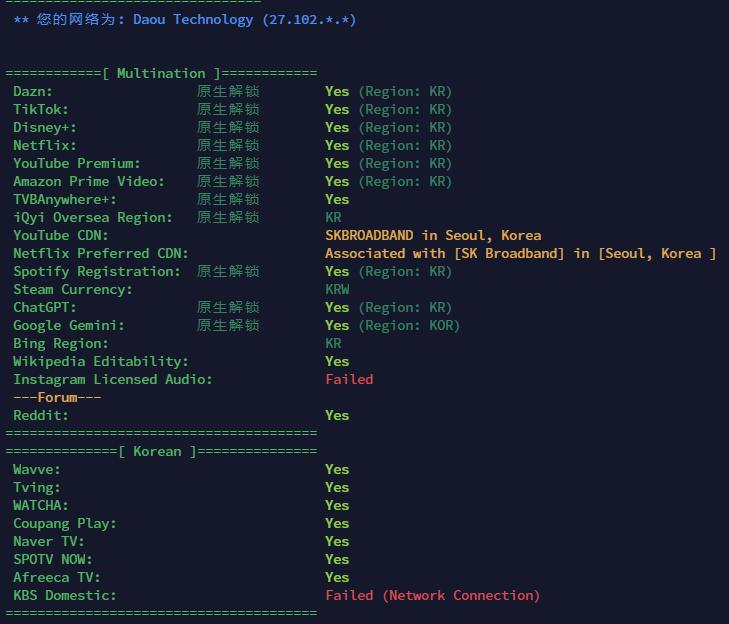Click the ChatGPT: label

(45, 307)
